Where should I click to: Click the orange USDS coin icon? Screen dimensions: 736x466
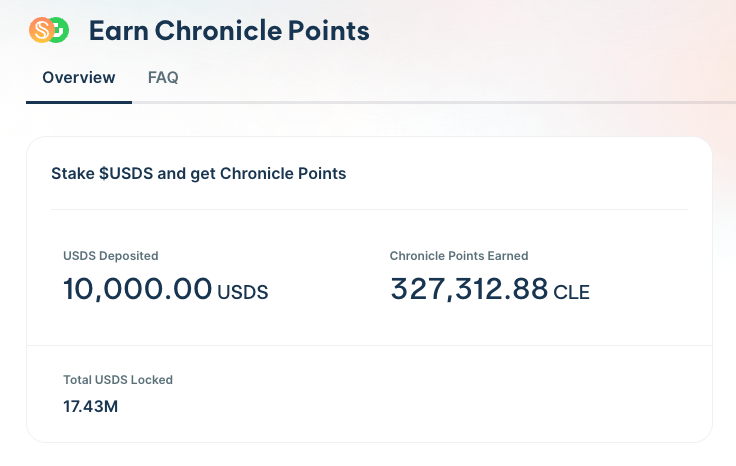(x=41, y=31)
